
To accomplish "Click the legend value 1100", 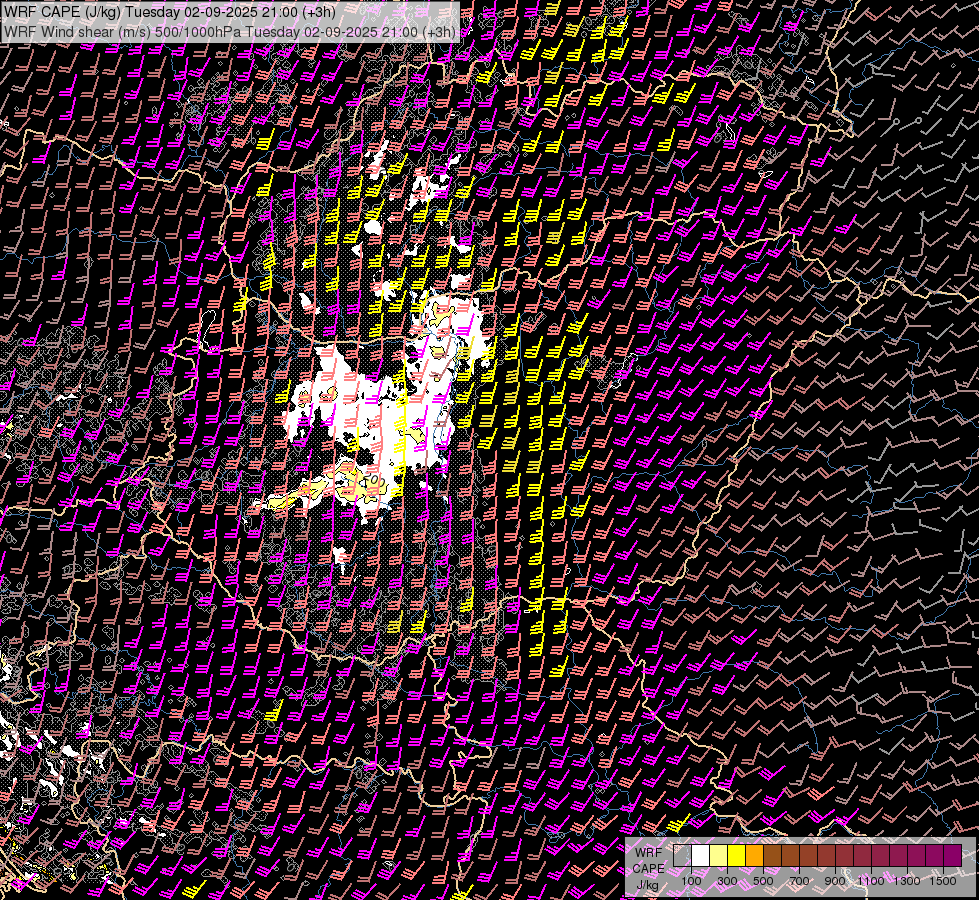I will (870, 881).
